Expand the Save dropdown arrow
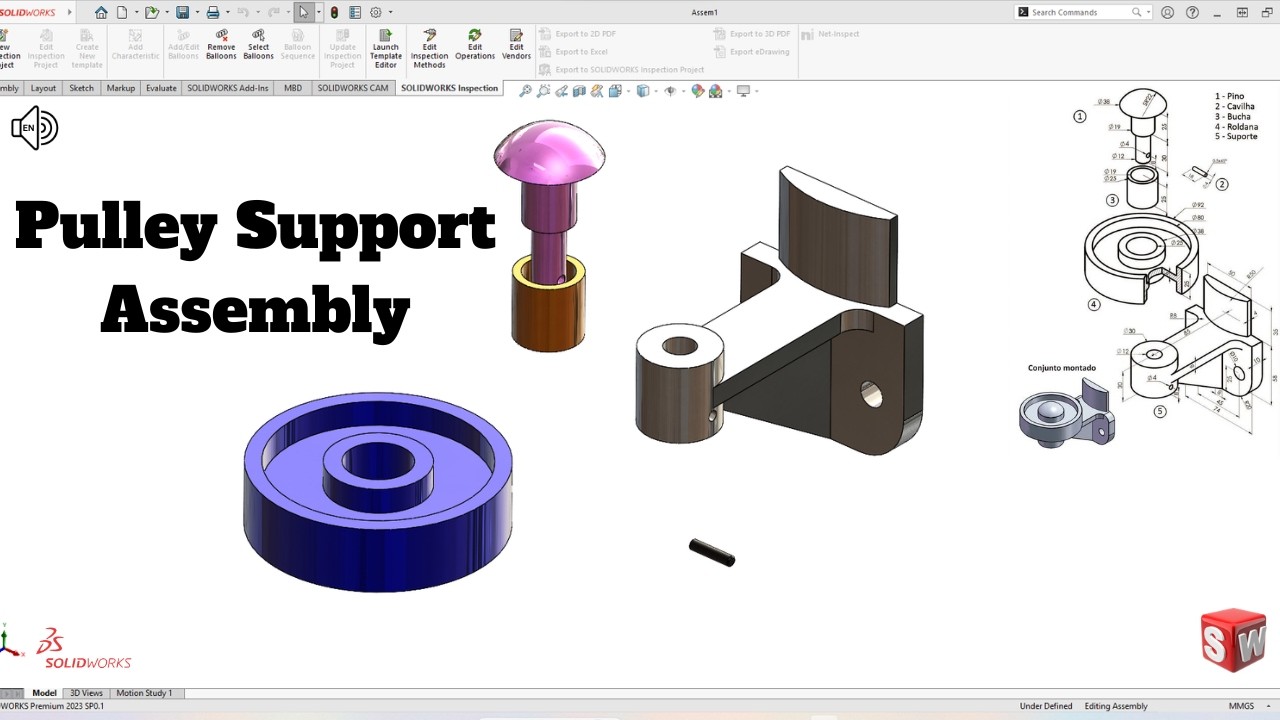 [196, 13]
